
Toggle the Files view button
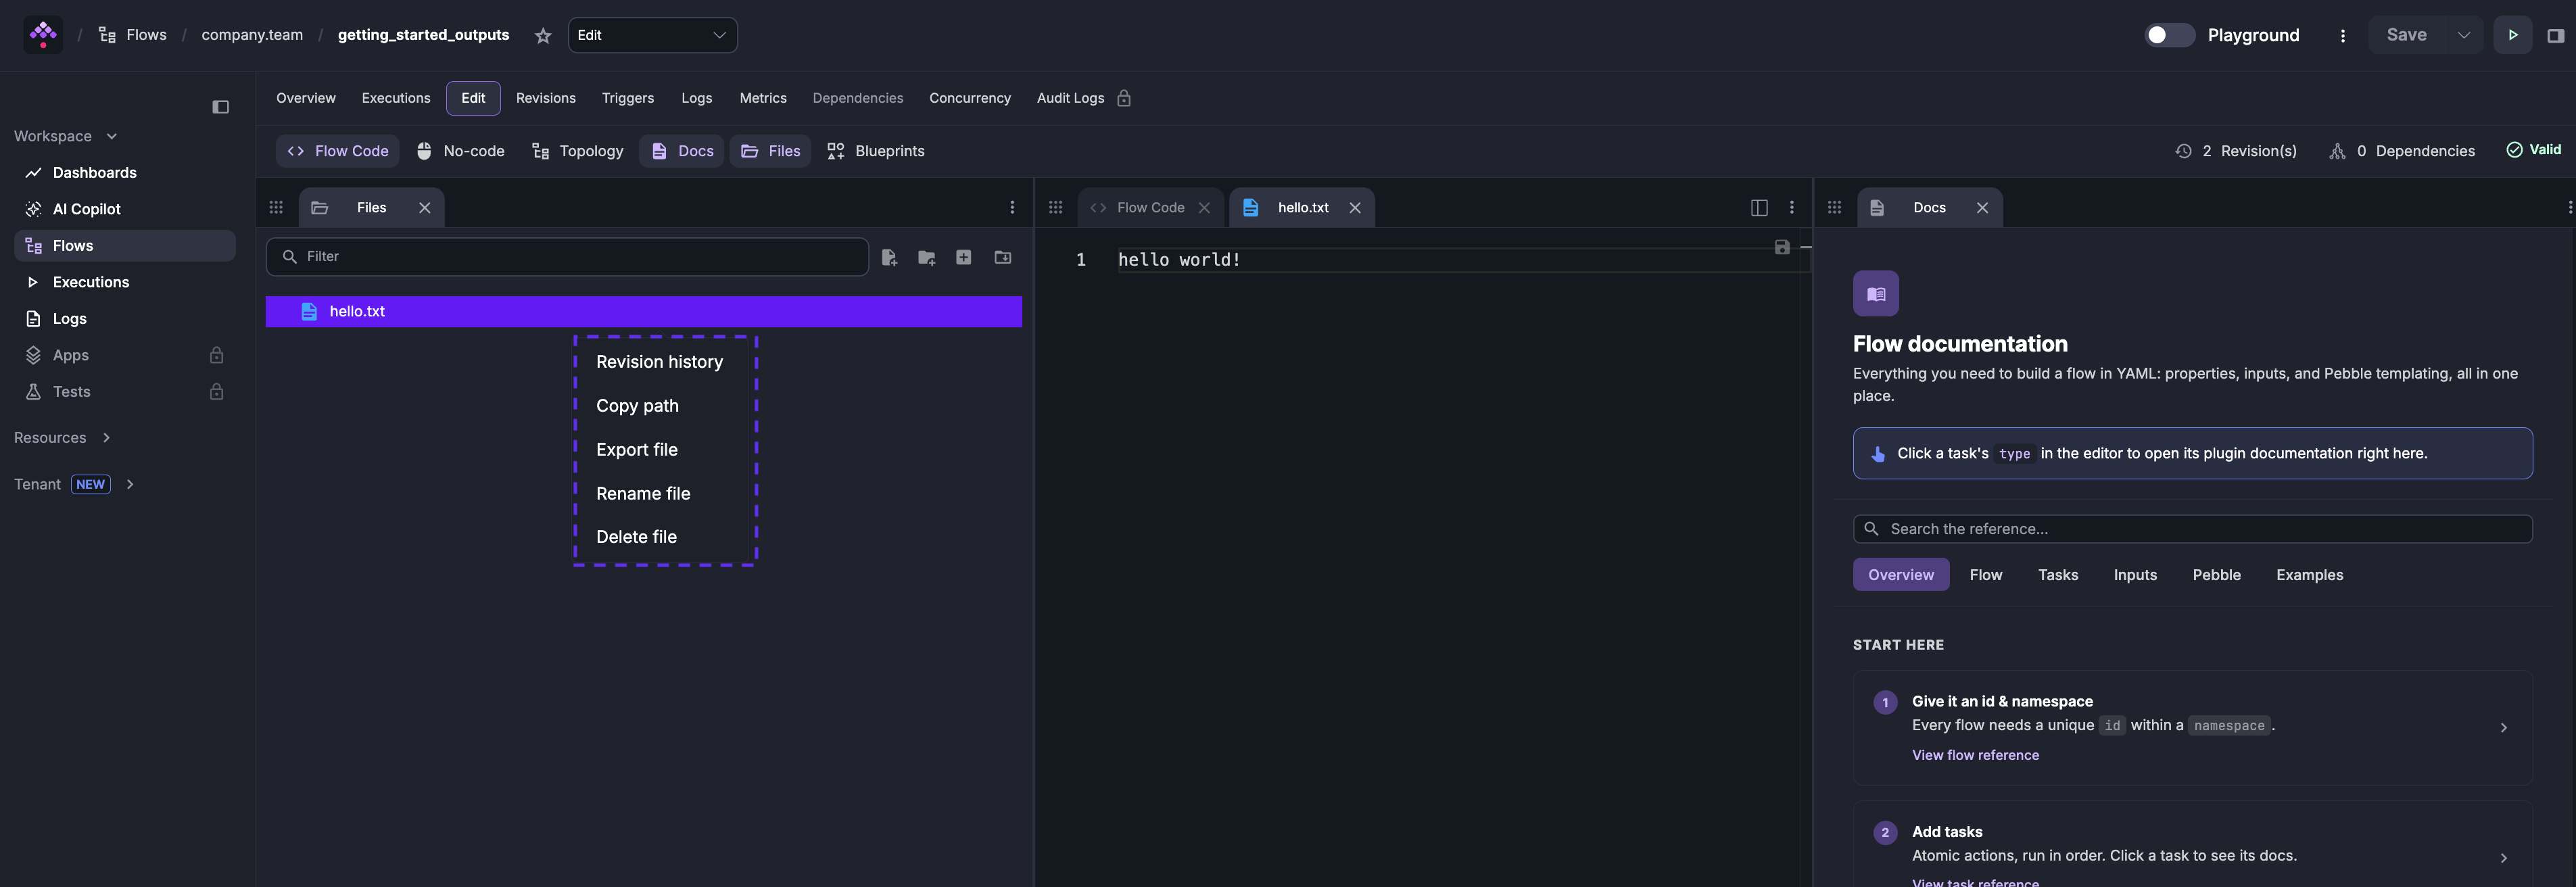coord(770,151)
